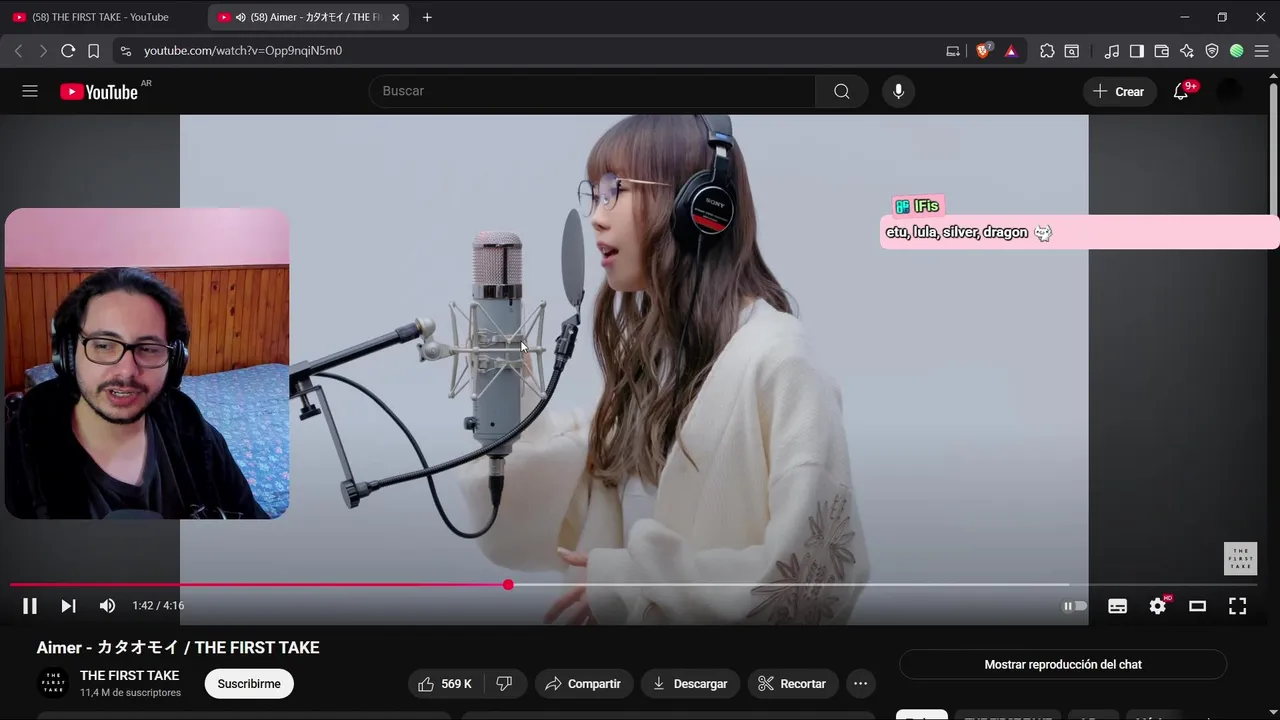Image resolution: width=1280 pixels, height=720 pixels.
Task: Switch to THE FIRST TAKE - YouTube tab
Action: coord(100,17)
